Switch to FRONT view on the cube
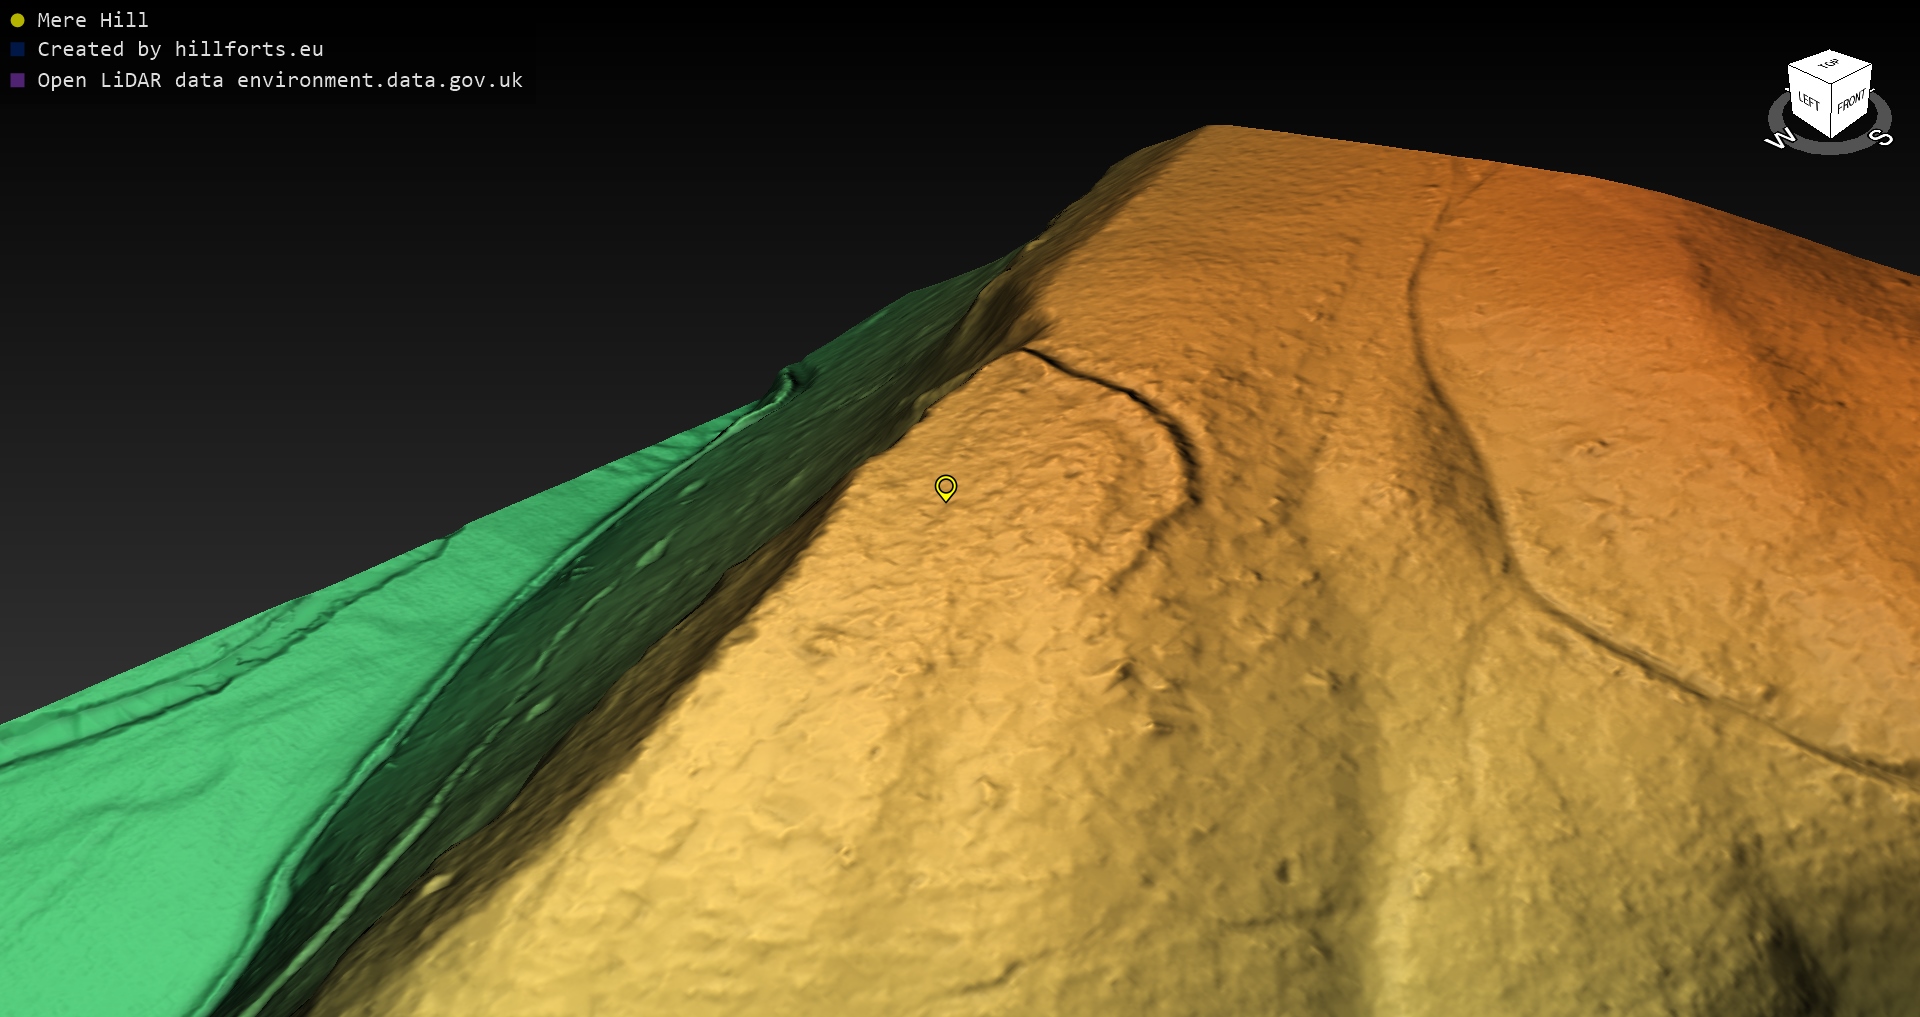The width and height of the screenshot is (1920, 1017). click(1851, 101)
